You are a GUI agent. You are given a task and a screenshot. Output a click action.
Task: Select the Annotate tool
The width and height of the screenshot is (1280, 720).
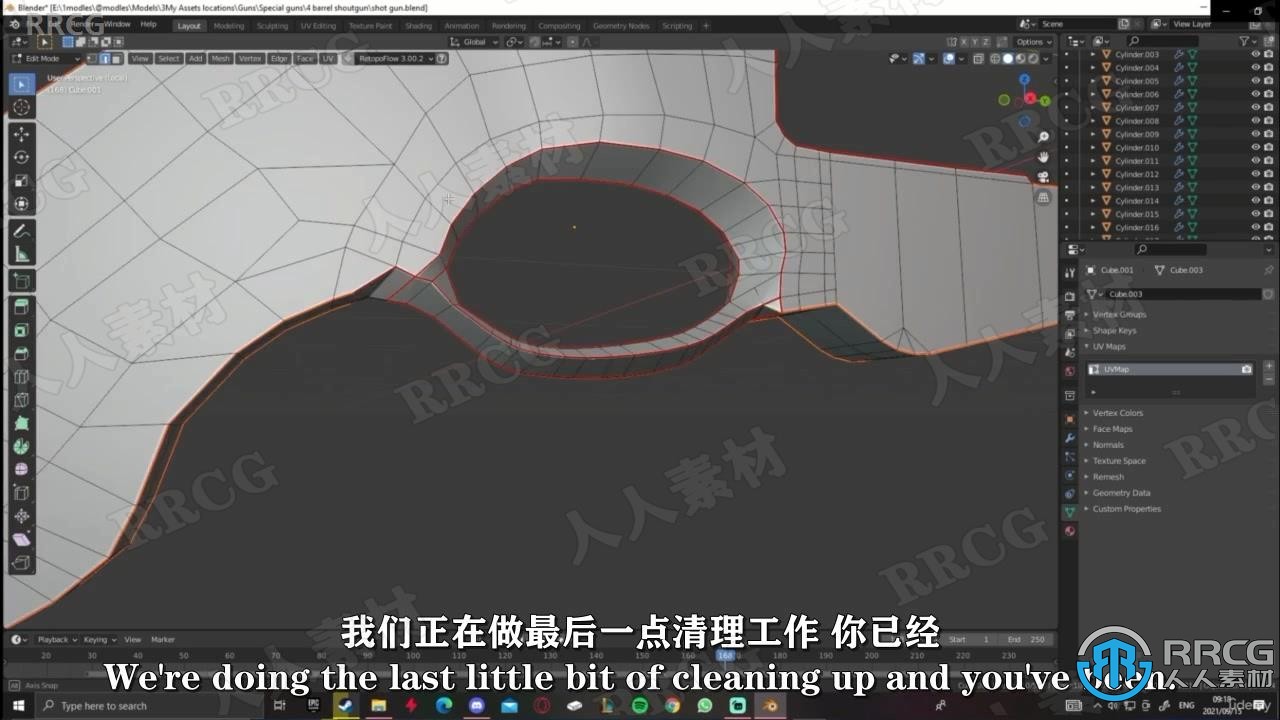coord(21,231)
